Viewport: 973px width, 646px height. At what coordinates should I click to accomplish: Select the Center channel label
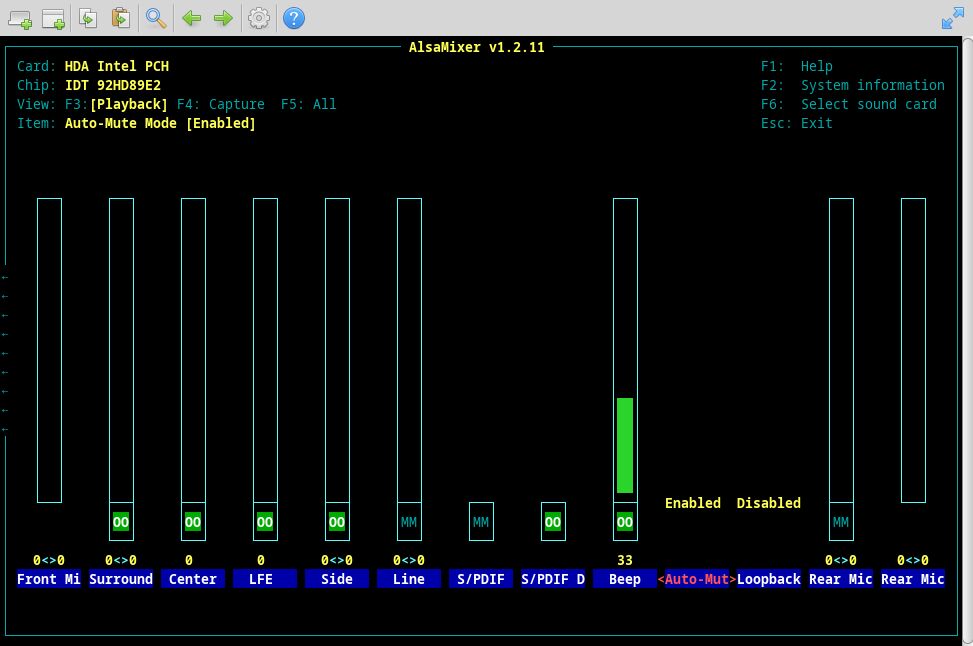193,579
